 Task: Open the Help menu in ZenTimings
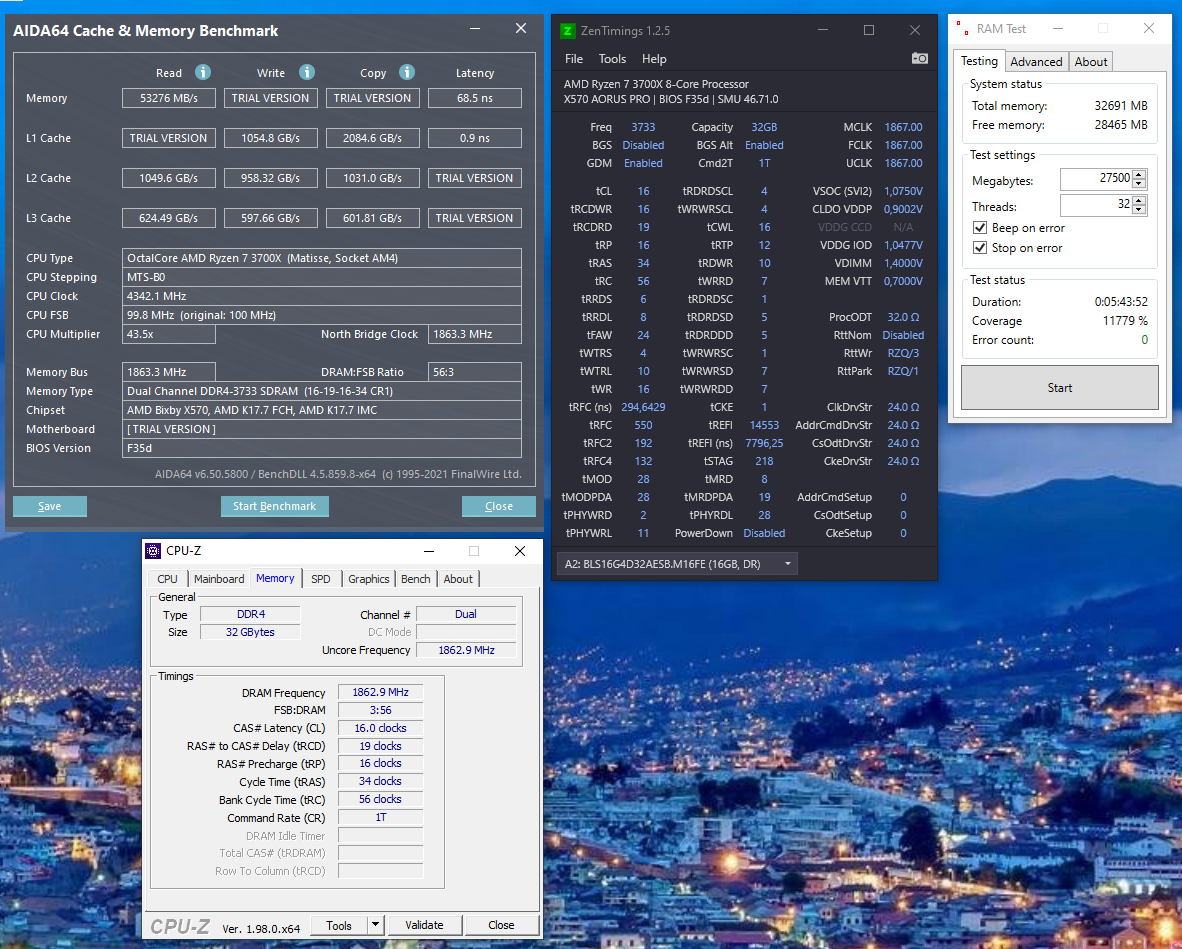tap(654, 59)
